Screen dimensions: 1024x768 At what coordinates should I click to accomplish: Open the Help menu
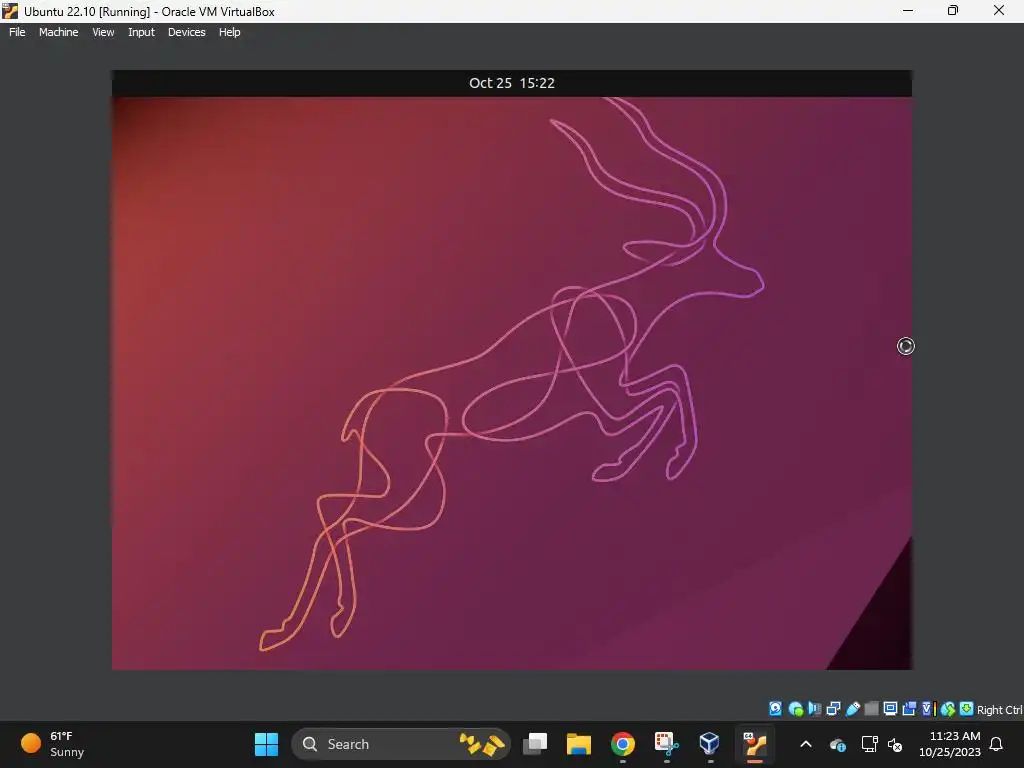(229, 32)
